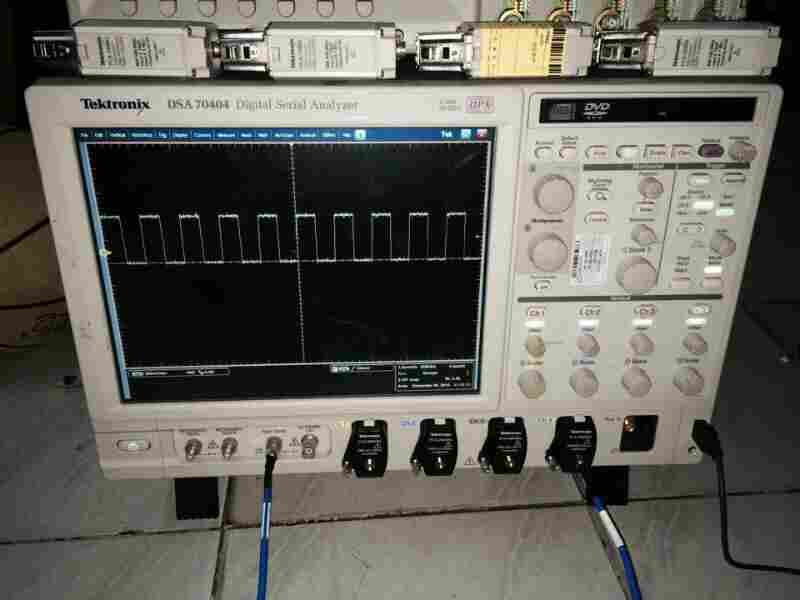The image size is (800, 600).
Task: Toggle the CH2 channel button
Action: (x=588, y=313)
